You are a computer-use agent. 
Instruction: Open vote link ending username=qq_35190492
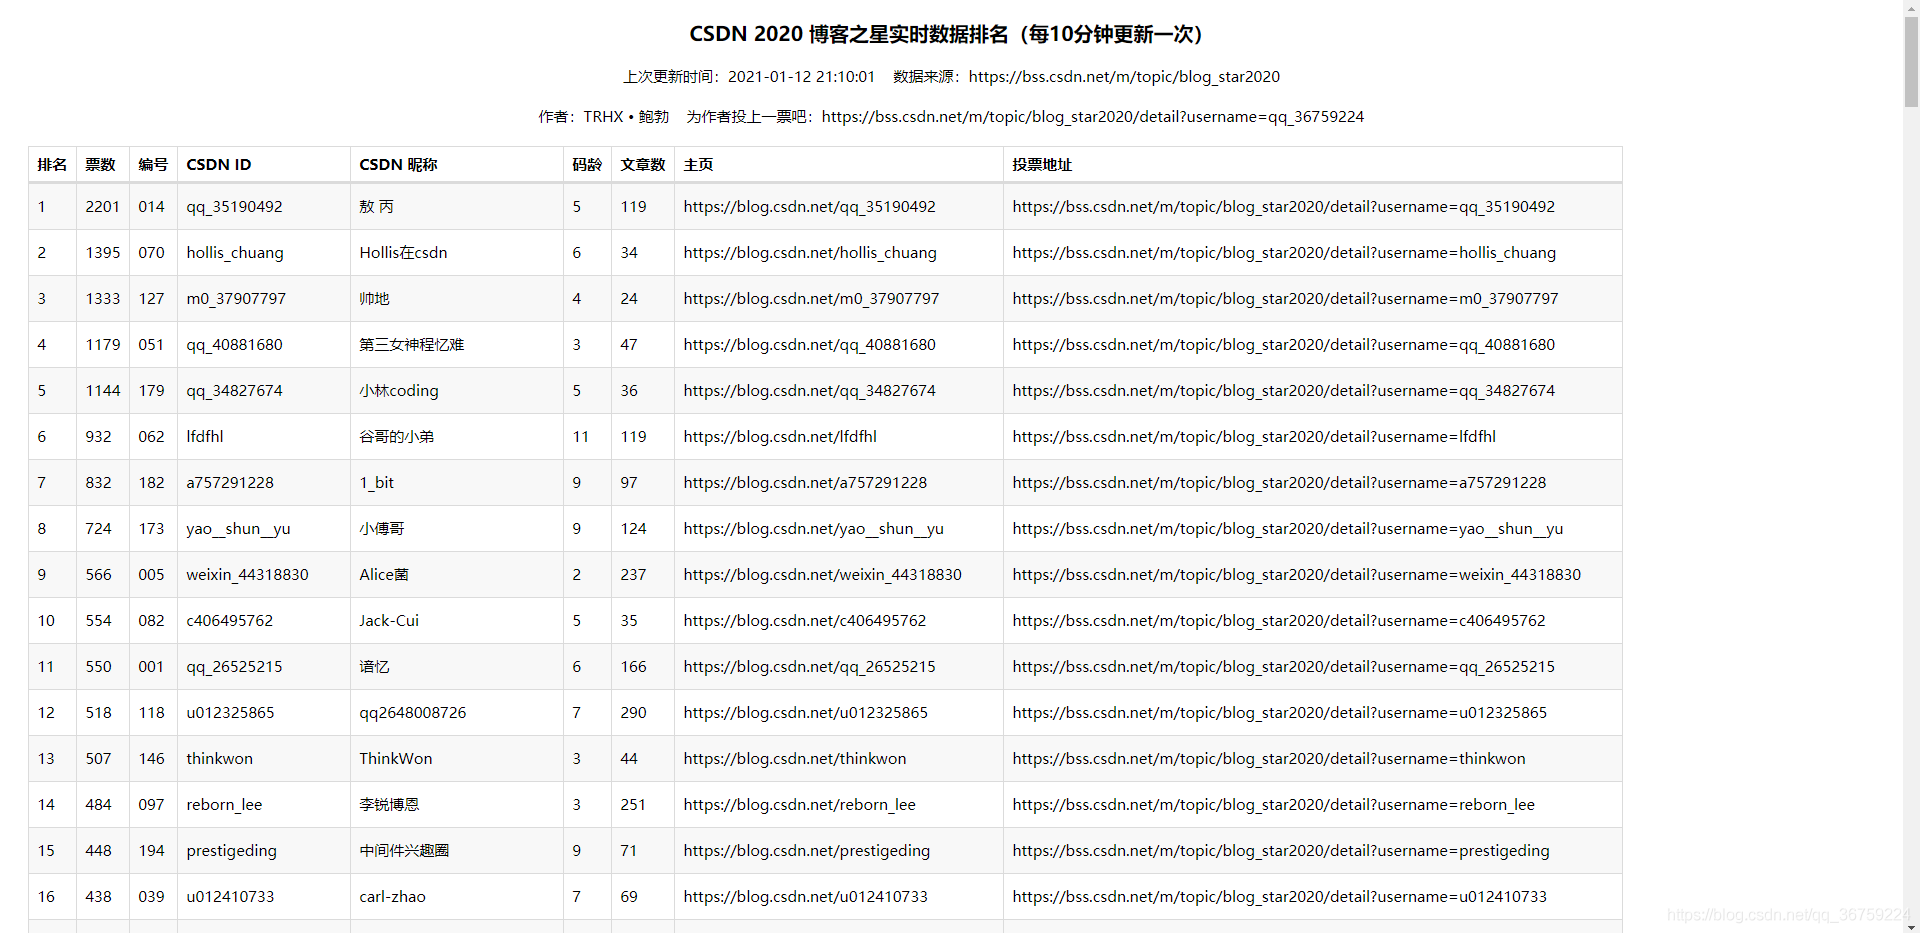1283,207
